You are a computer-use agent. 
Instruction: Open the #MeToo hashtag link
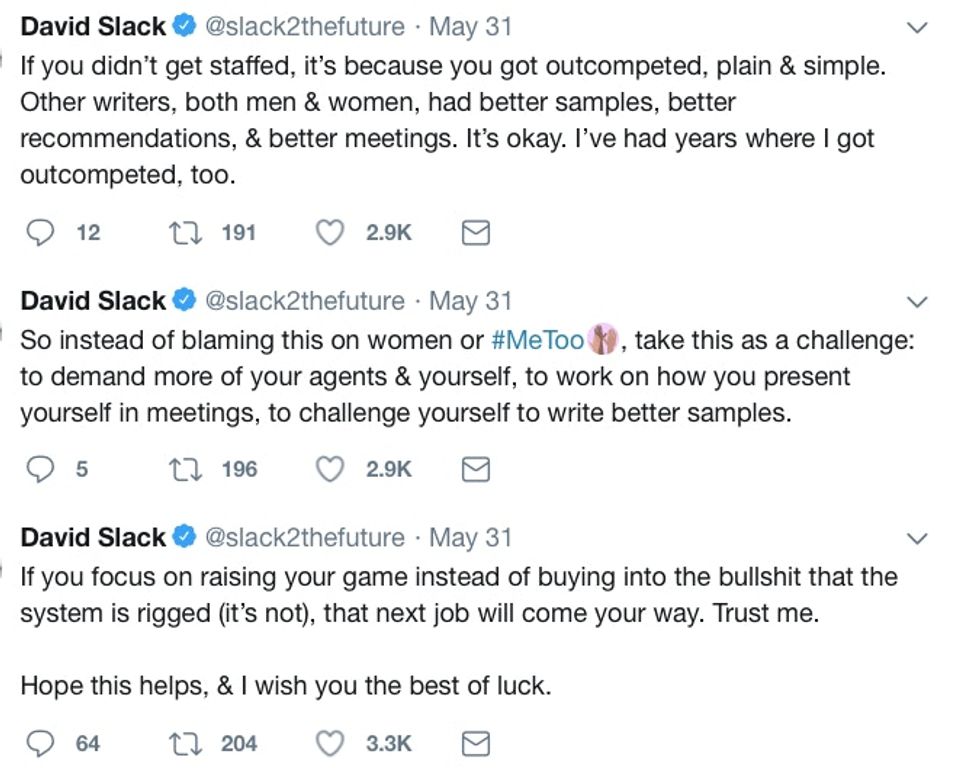(538, 340)
